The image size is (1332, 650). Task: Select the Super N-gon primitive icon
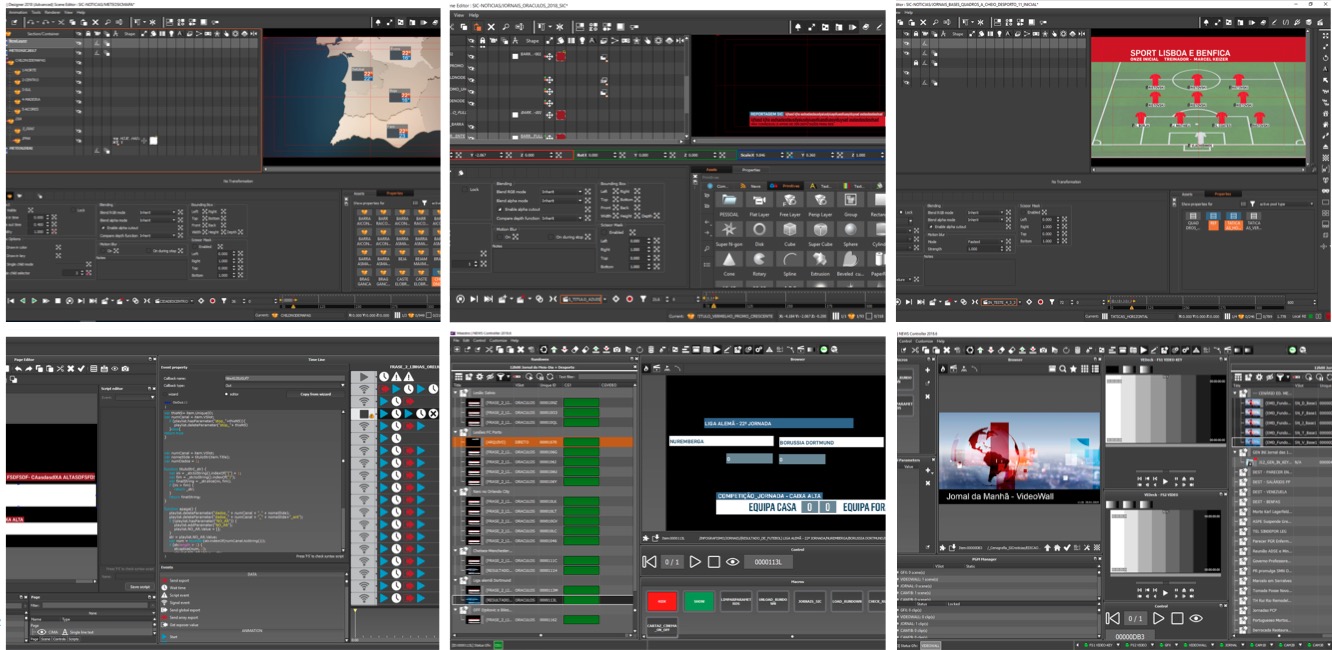tap(729, 229)
